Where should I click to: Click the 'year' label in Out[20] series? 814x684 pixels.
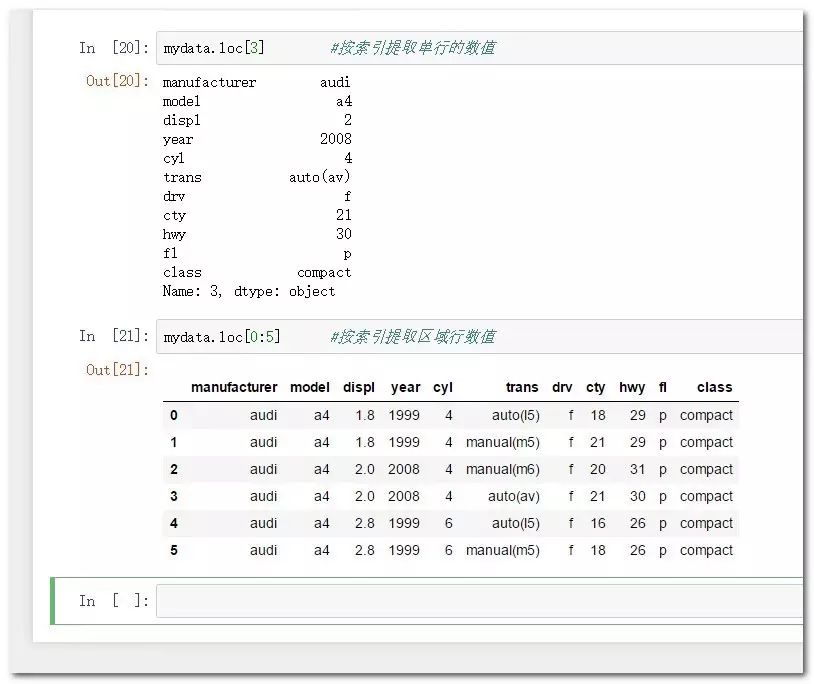pos(178,140)
